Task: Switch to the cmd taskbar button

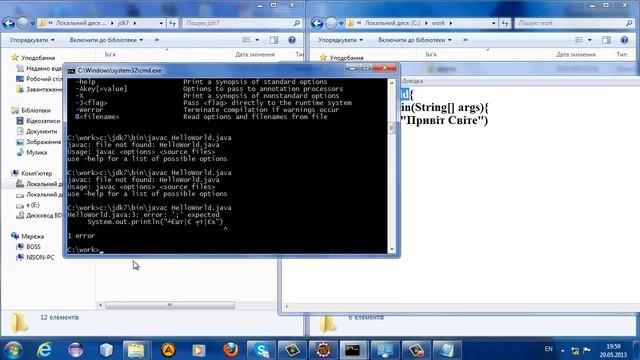Action: pos(353,350)
